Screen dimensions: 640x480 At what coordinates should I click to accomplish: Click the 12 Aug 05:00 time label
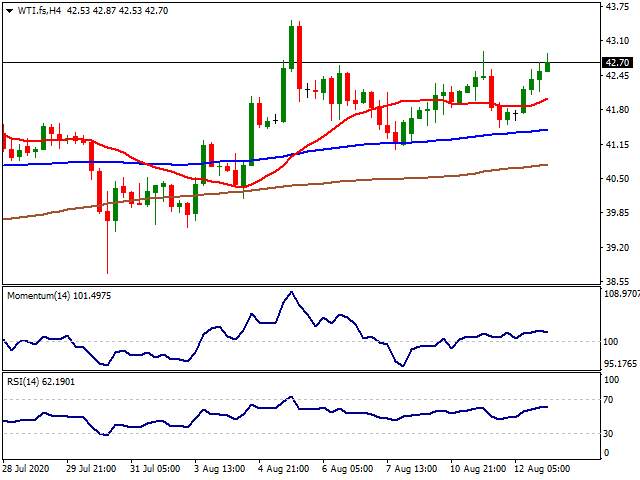[x=542, y=469]
